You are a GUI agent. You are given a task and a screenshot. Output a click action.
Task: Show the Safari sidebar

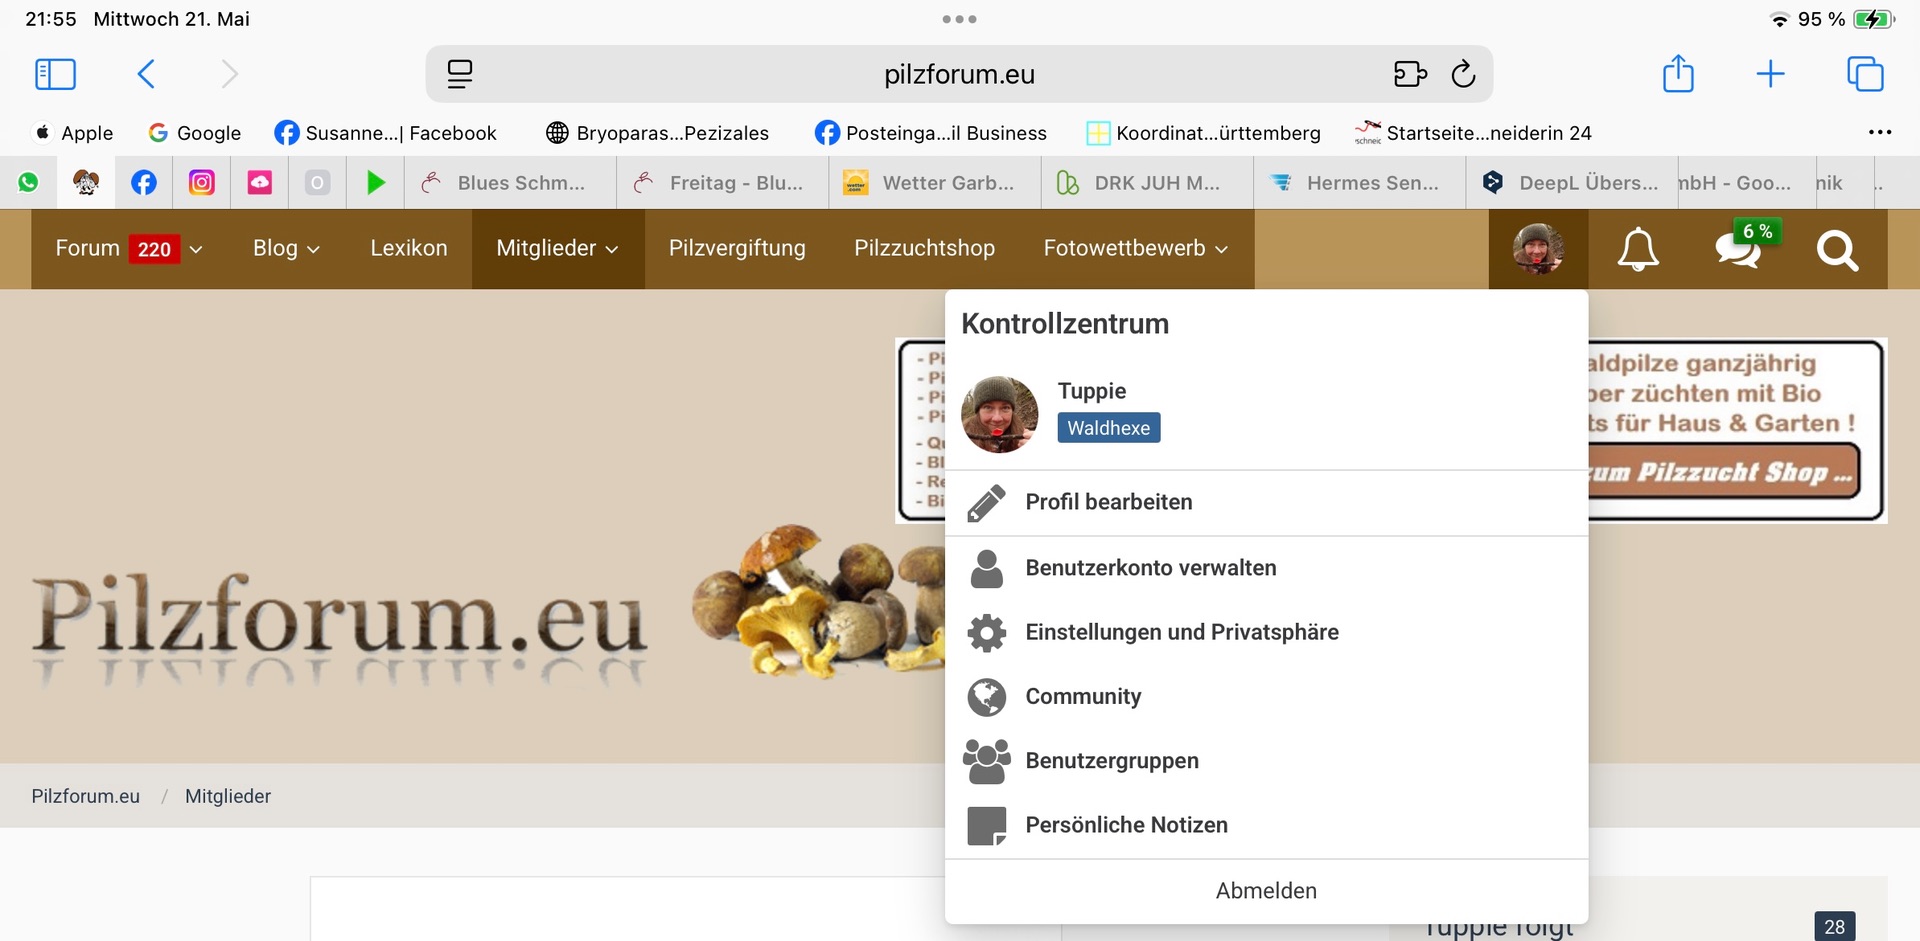point(55,74)
